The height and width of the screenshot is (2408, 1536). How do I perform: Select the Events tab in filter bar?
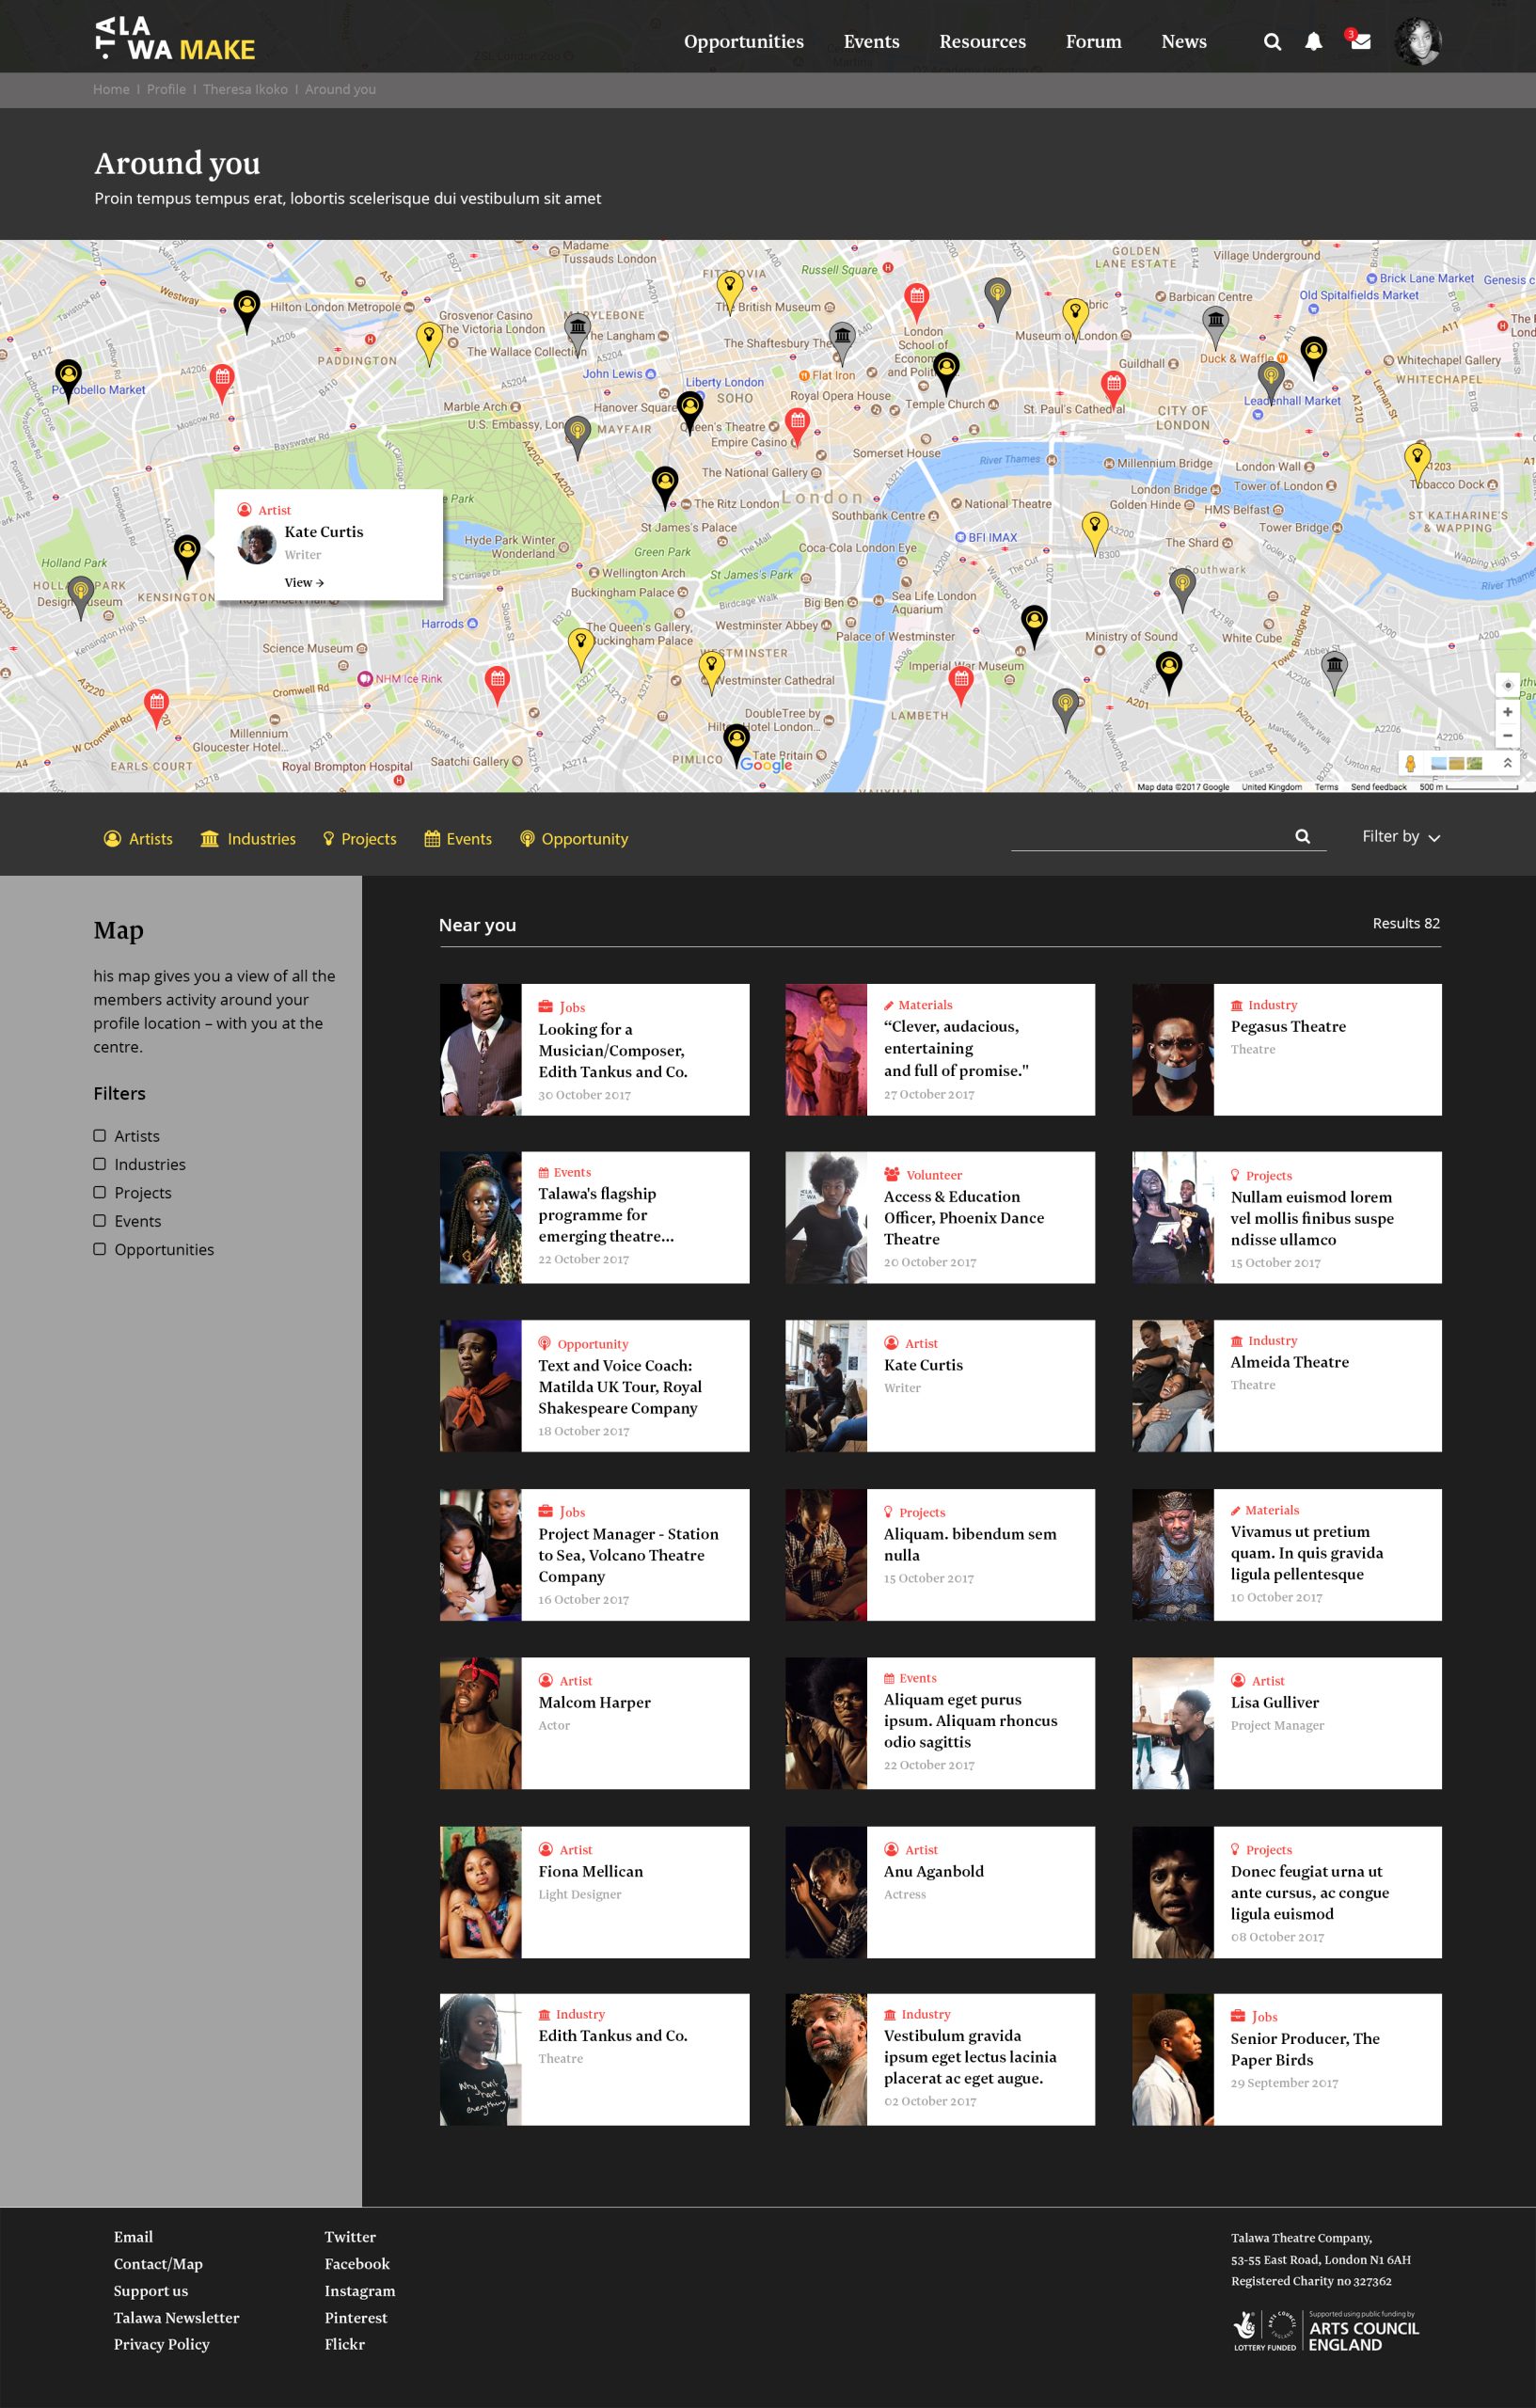pyautogui.click(x=458, y=838)
